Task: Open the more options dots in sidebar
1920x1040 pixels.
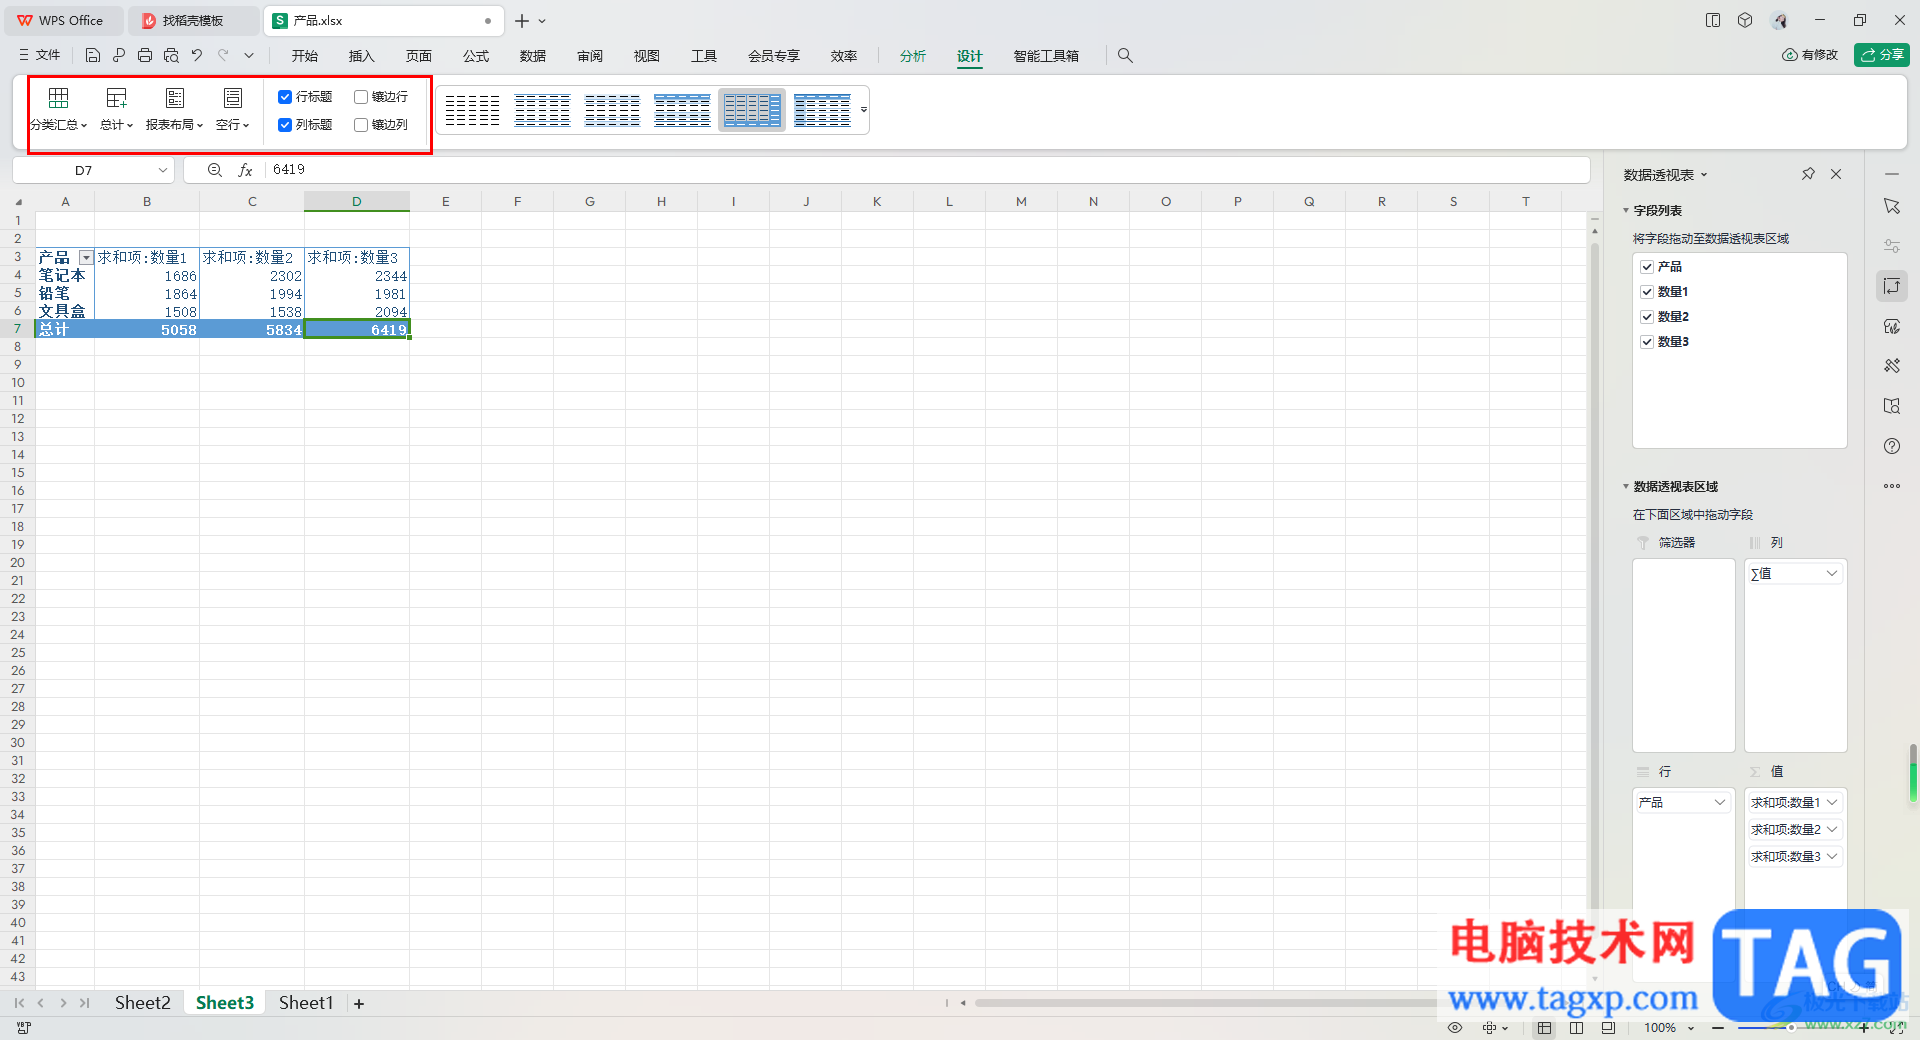Action: pyautogui.click(x=1892, y=486)
